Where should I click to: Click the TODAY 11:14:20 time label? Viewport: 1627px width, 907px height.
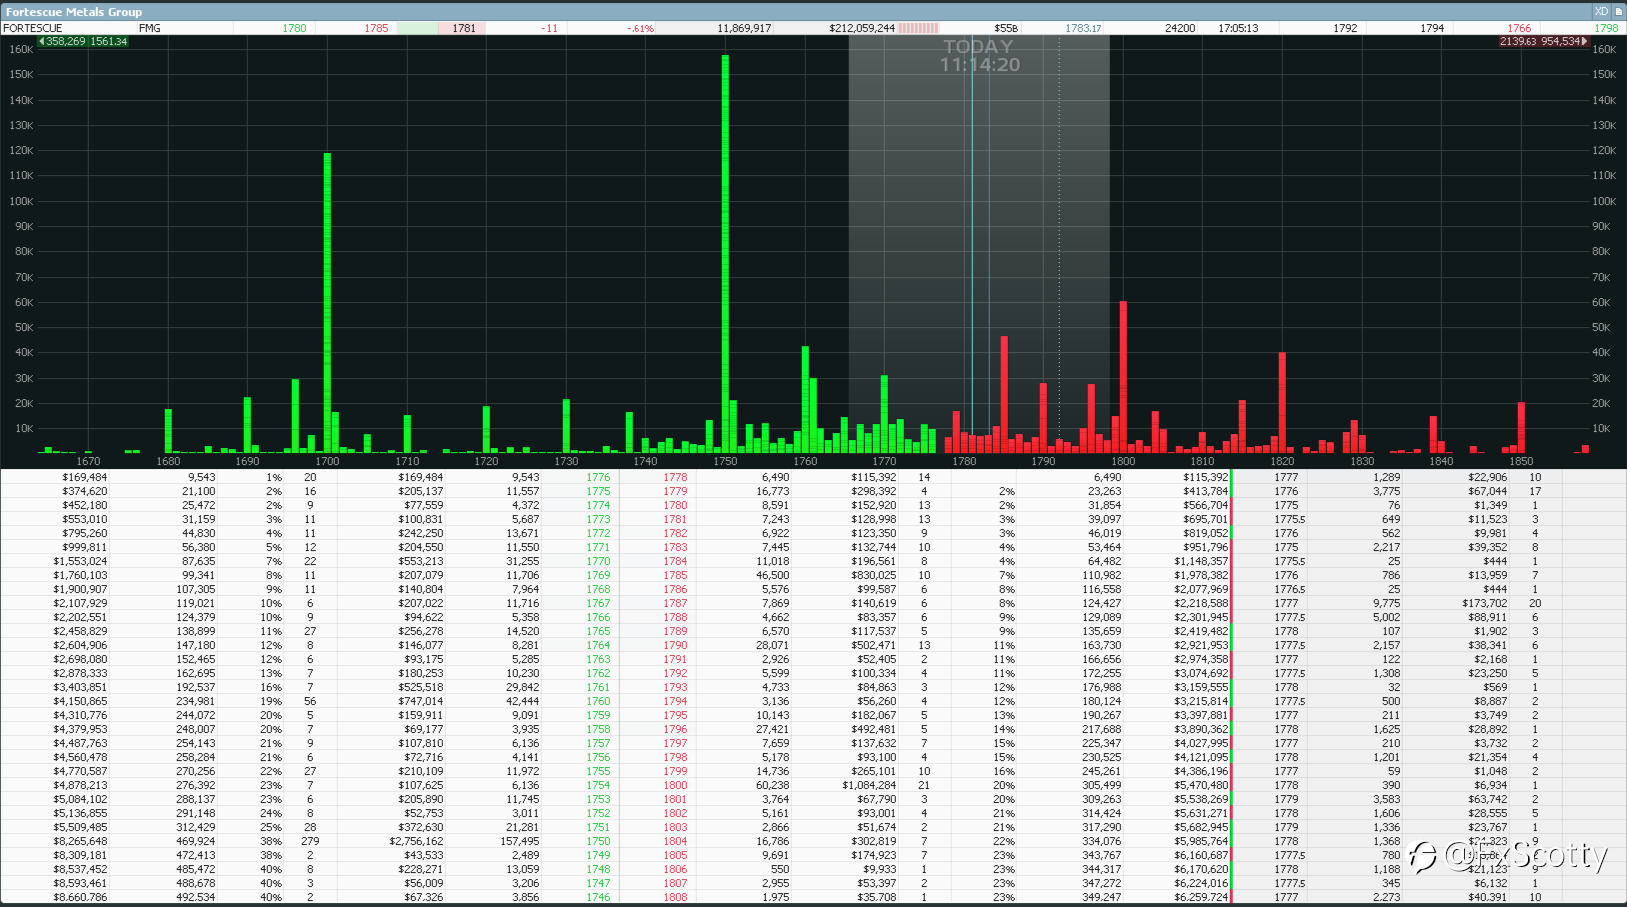[x=979, y=55]
